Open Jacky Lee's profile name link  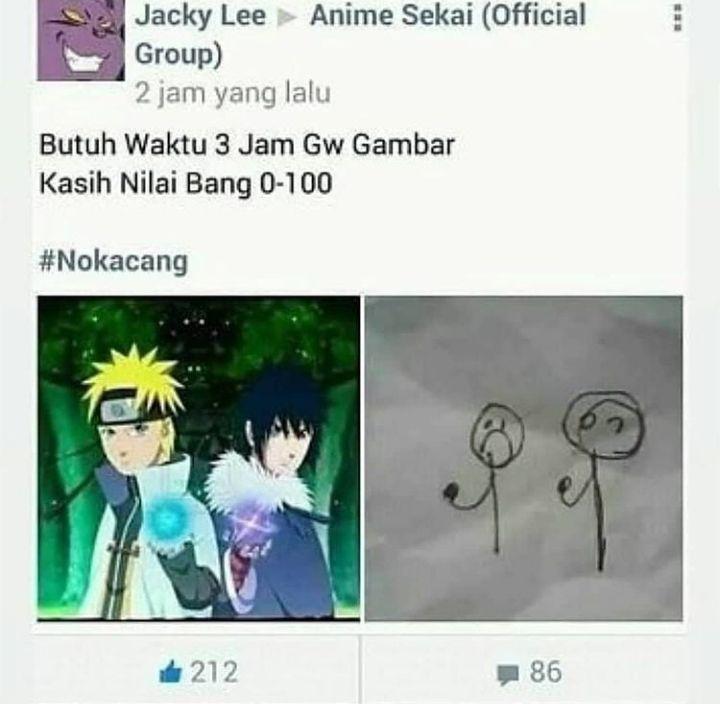[x=200, y=15]
